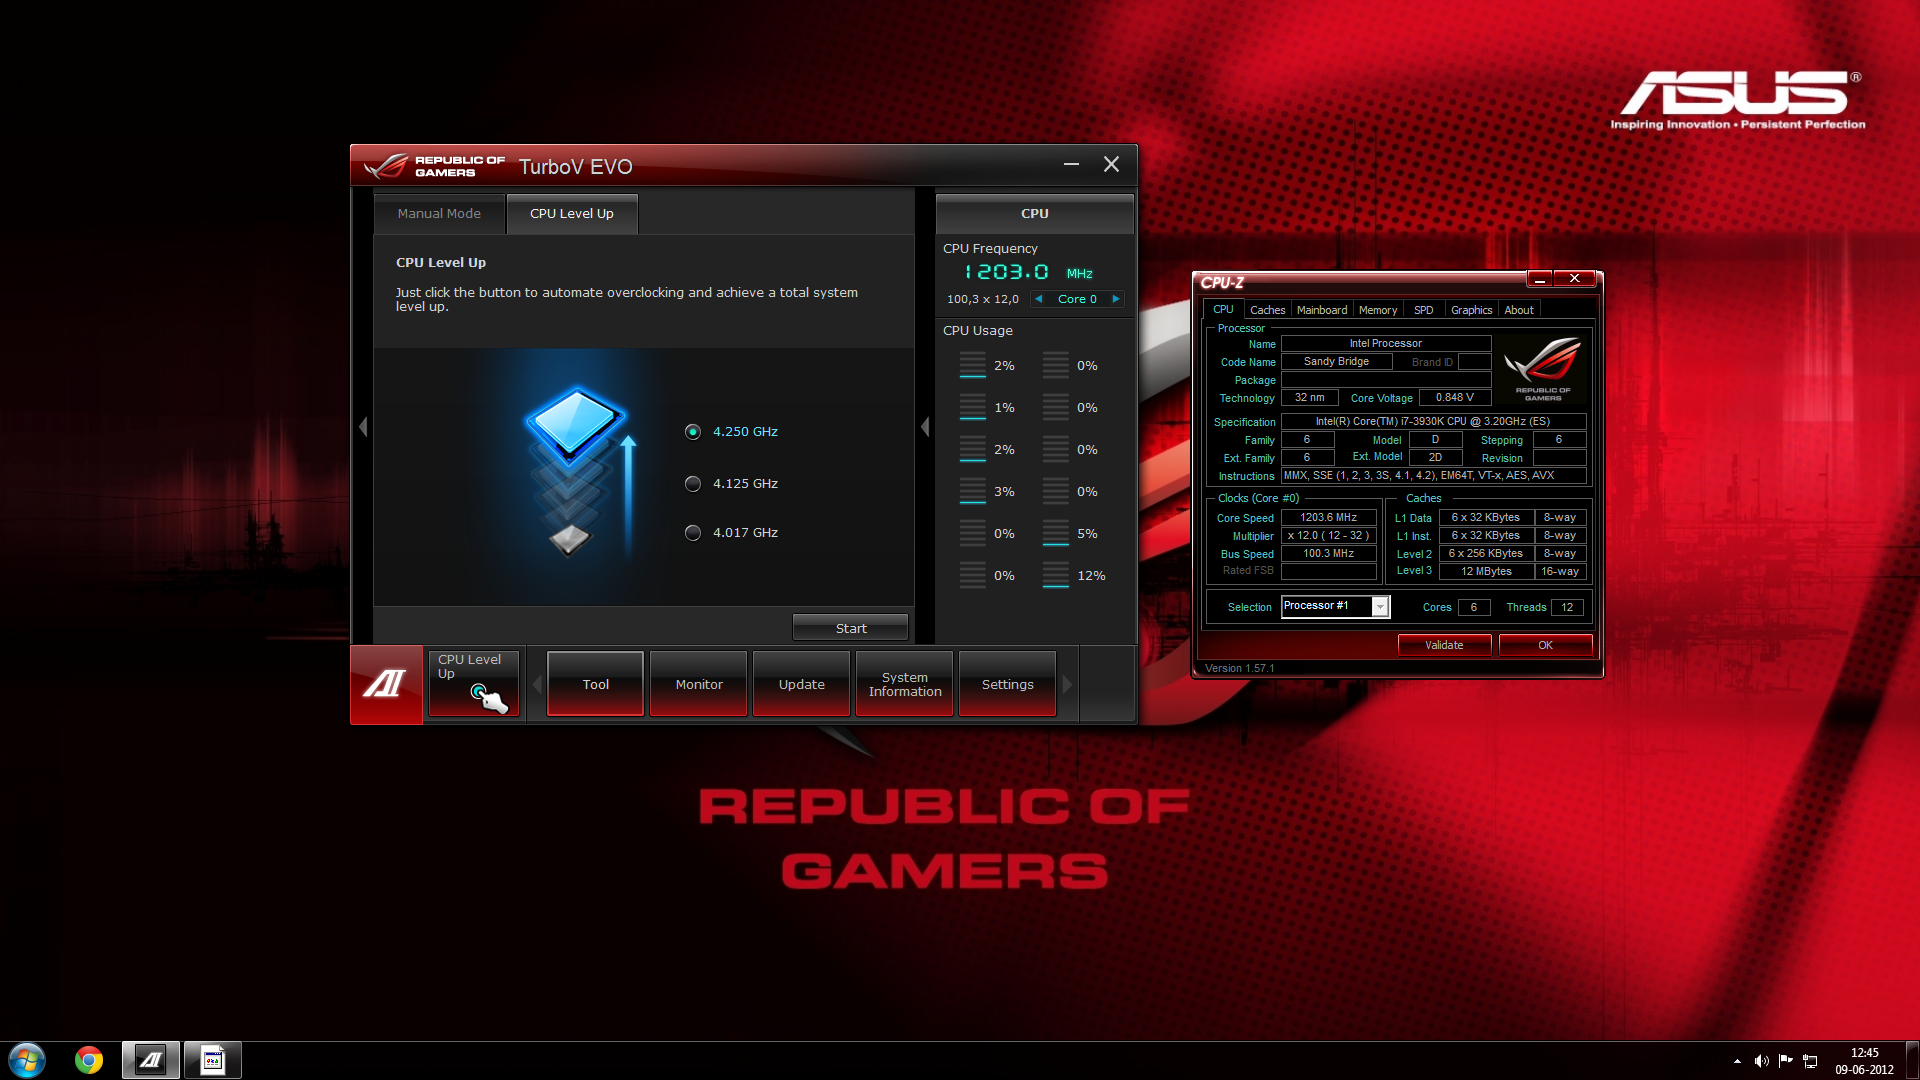Open the network tray icon
The width and height of the screenshot is (1920, 1080).
tap(1810, 1061)
